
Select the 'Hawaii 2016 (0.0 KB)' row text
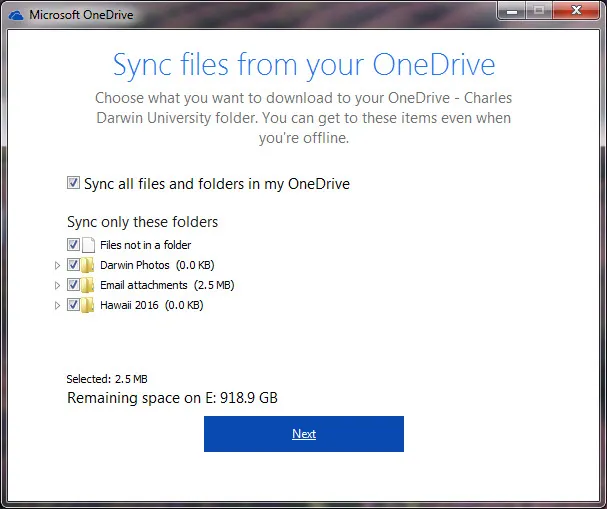coord(152,305)
